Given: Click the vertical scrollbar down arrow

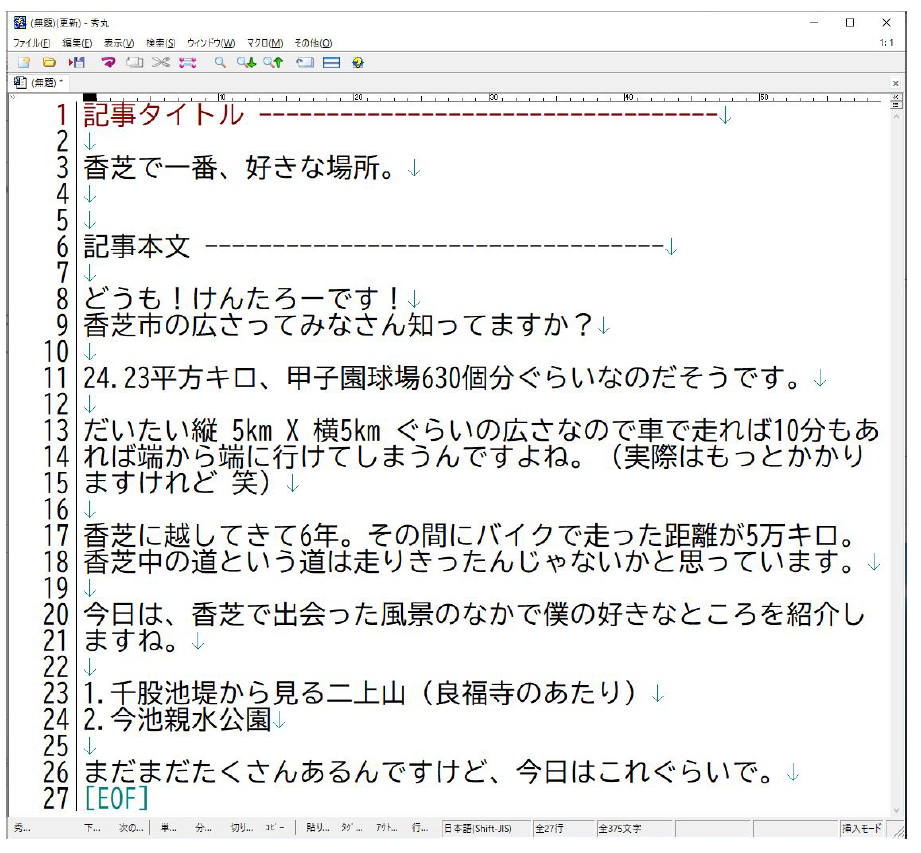Looking at the screenshot, I should pyautogui.click(x=895, y=810).
